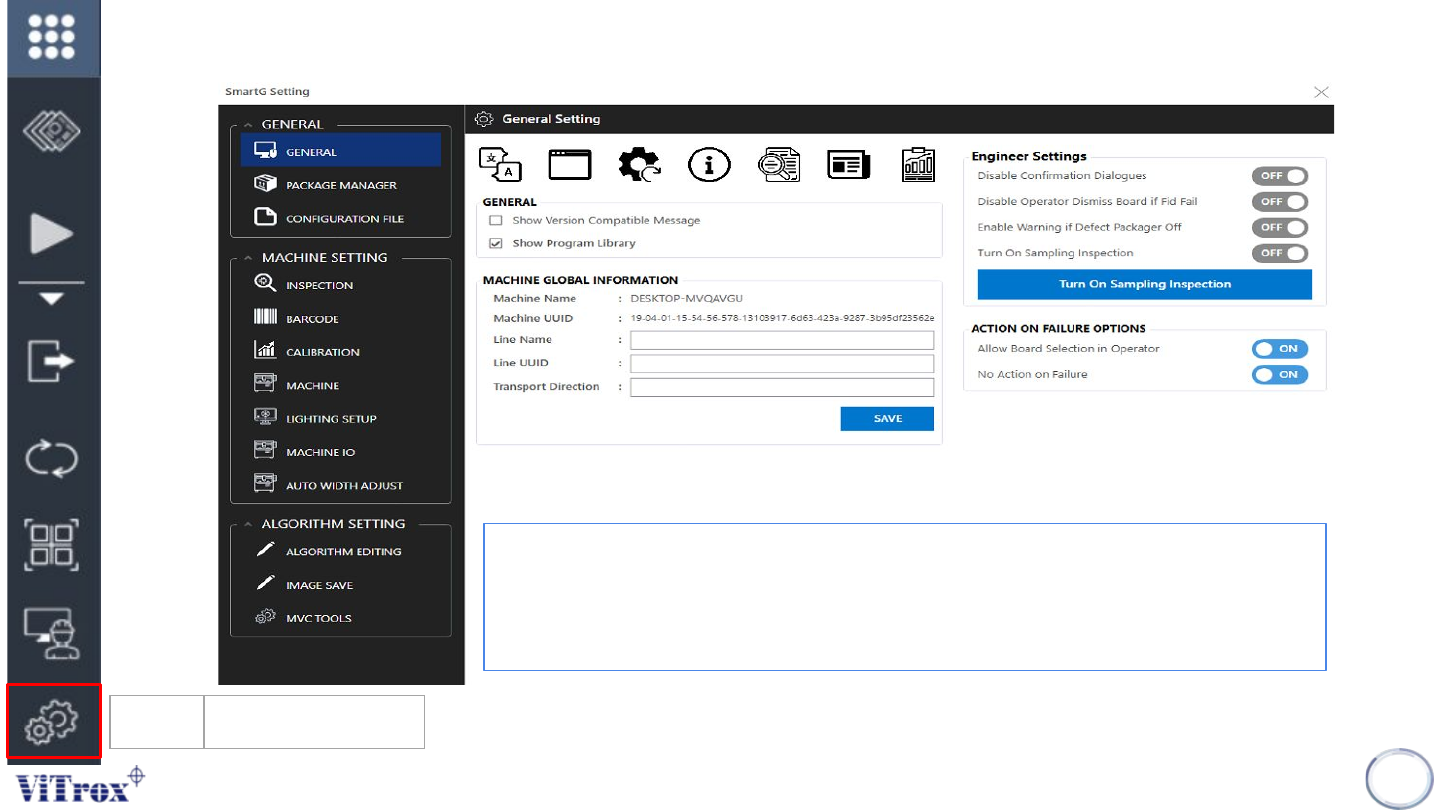Click the SAVE button
This screenshot has height=810, width=1440.
pos(887,419)
